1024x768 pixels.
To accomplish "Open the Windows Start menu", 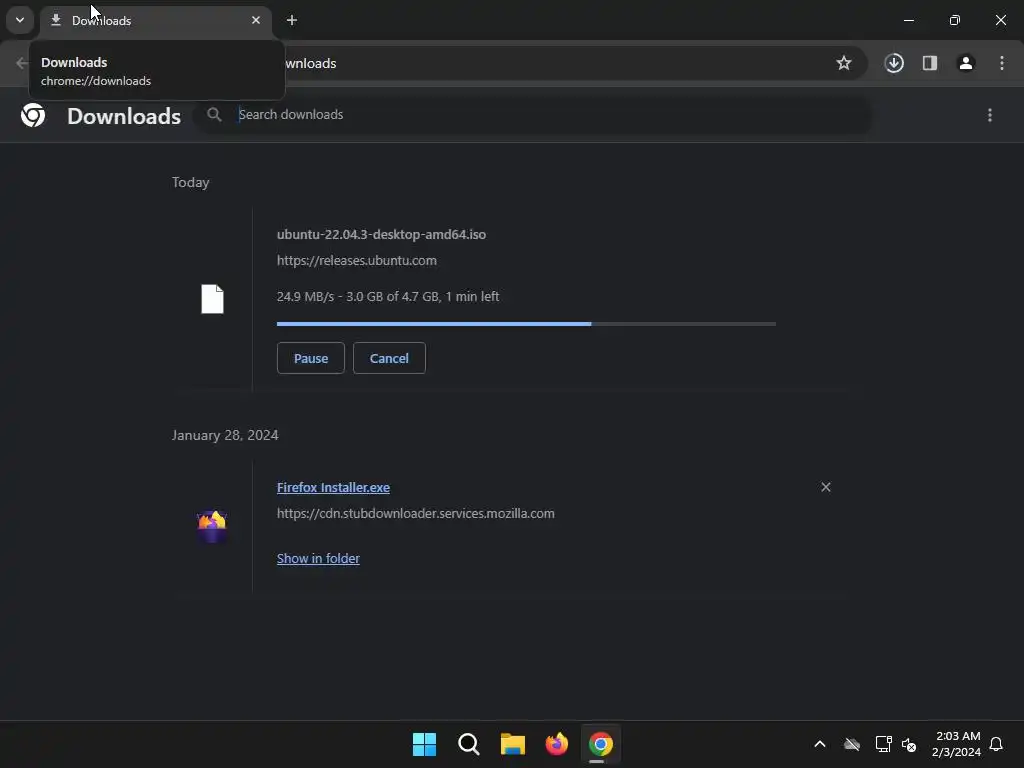I will click(424, 744).
